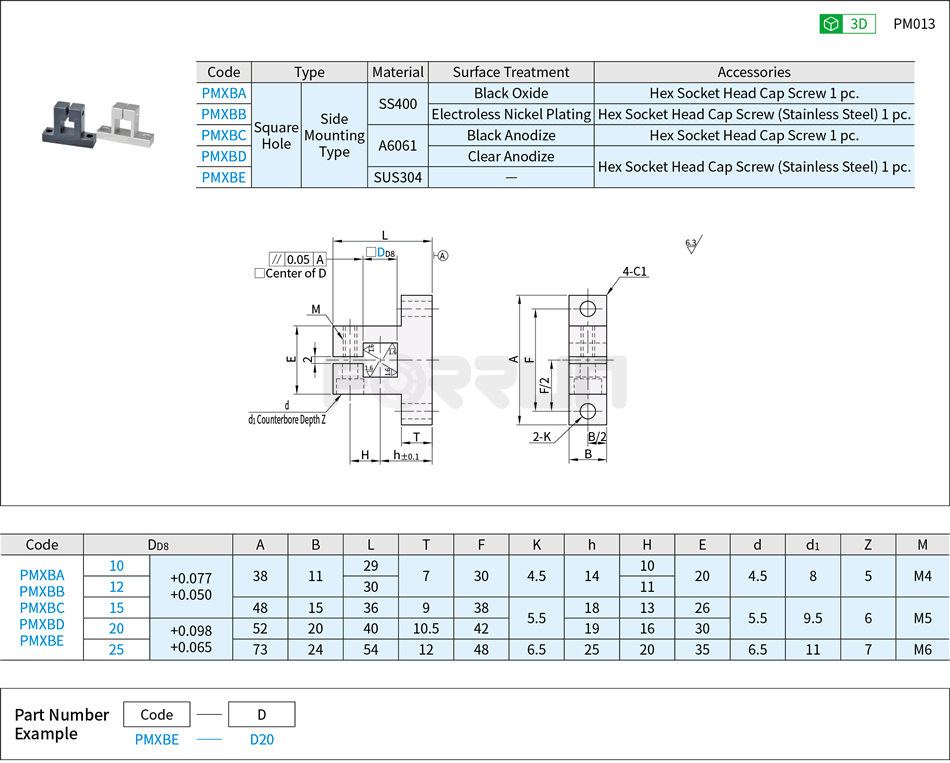The image size is (950, 763).
Task: Click the PM013 page reference label
Action: 916,23
